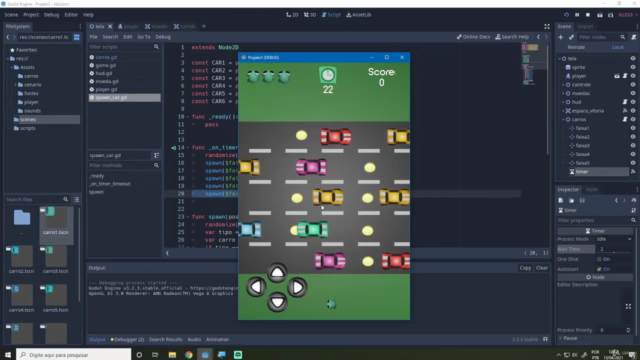Expand the controle node in scene tree

click(x=563, y=85)
